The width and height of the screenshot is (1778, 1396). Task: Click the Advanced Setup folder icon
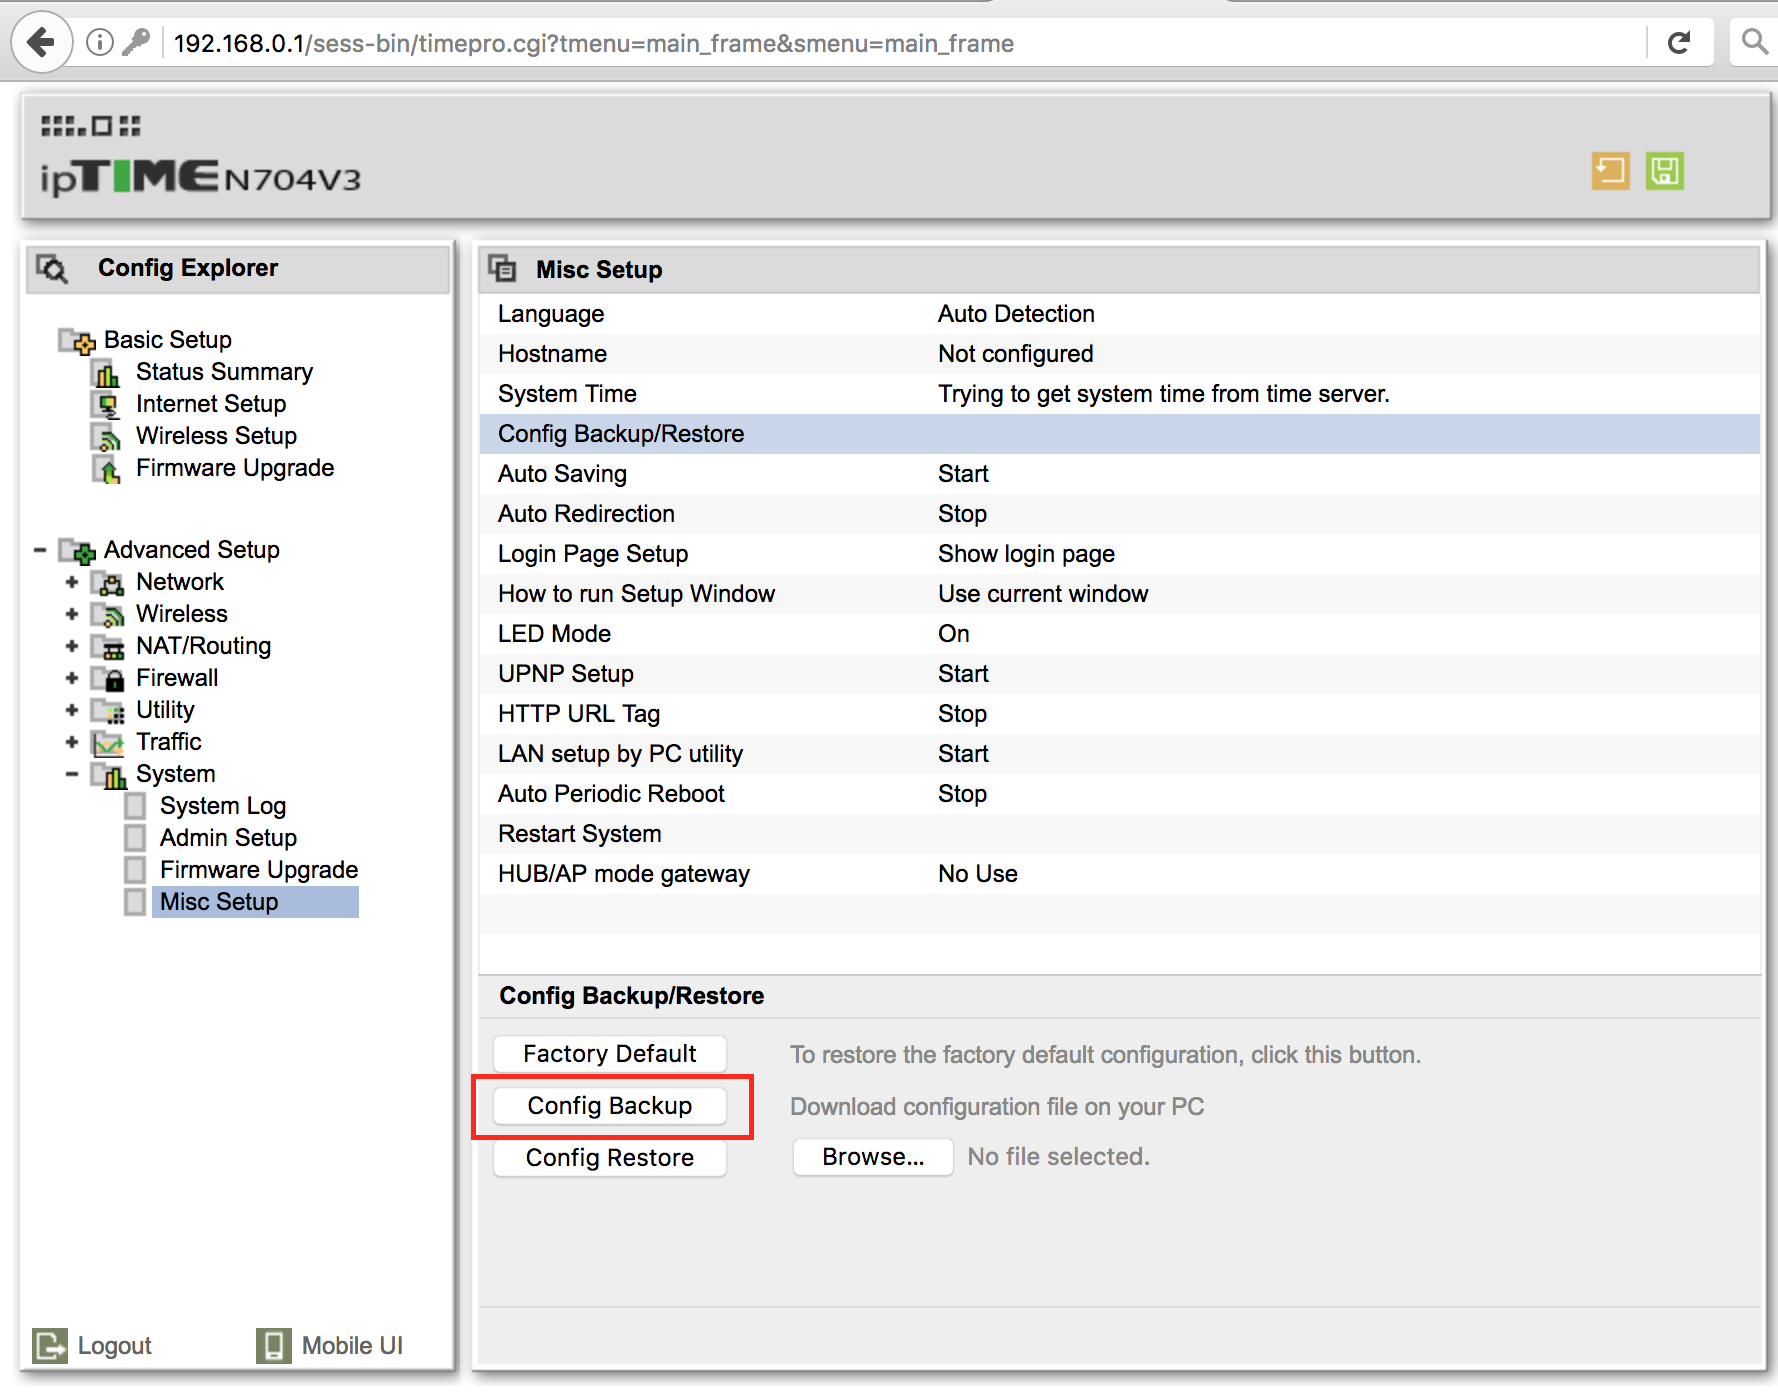tap(77, 551)
